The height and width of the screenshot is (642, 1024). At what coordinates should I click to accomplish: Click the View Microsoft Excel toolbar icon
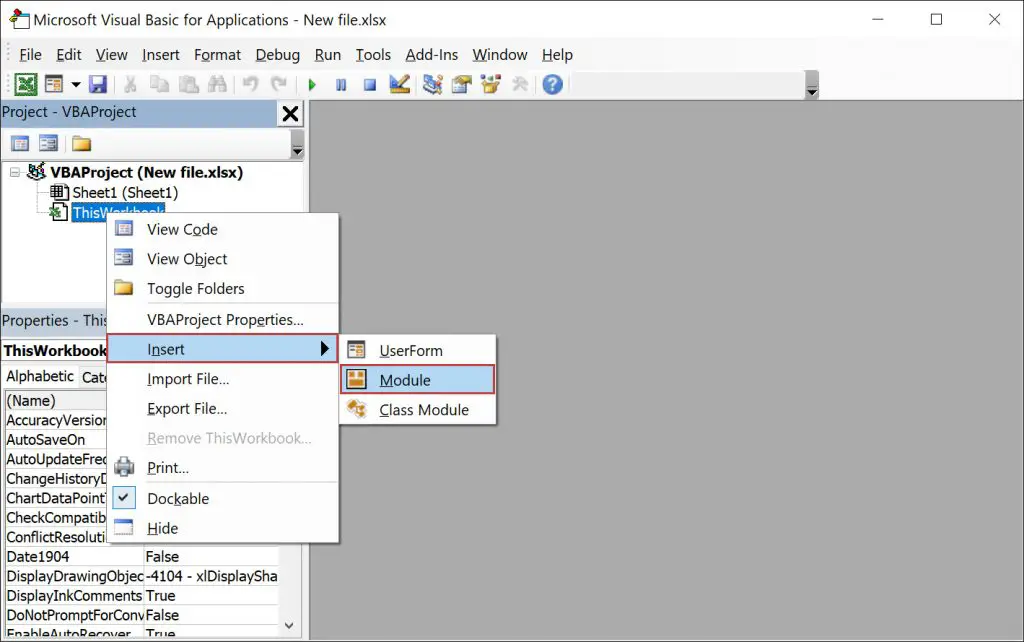click(x=26, y=84)
